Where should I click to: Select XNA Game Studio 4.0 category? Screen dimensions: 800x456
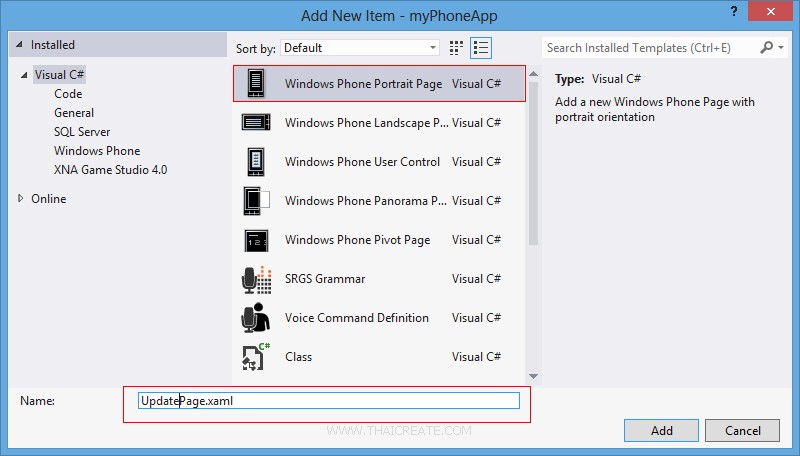110,170
